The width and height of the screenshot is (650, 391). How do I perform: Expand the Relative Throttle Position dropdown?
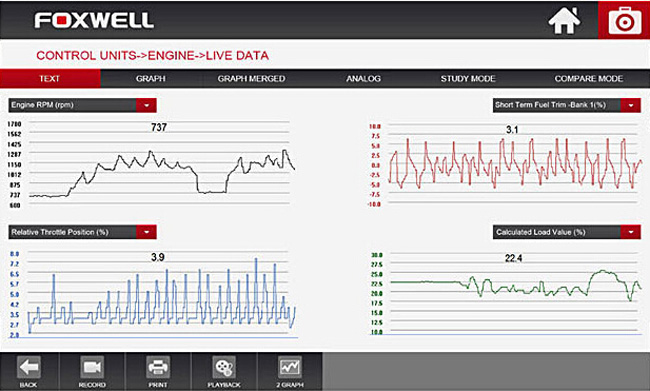146,232
